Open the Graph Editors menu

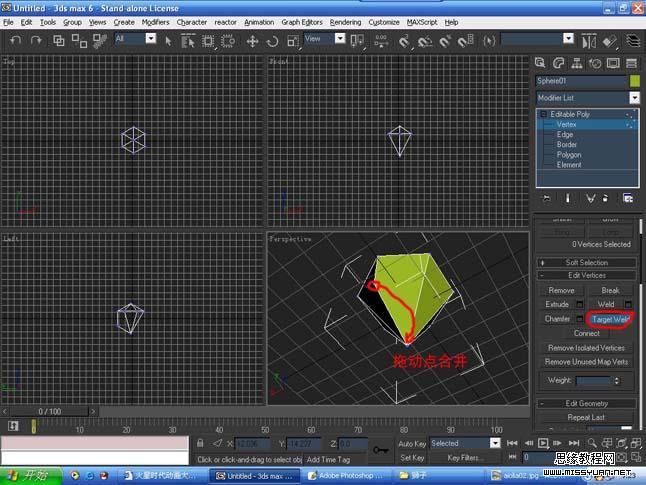(302, 22)
